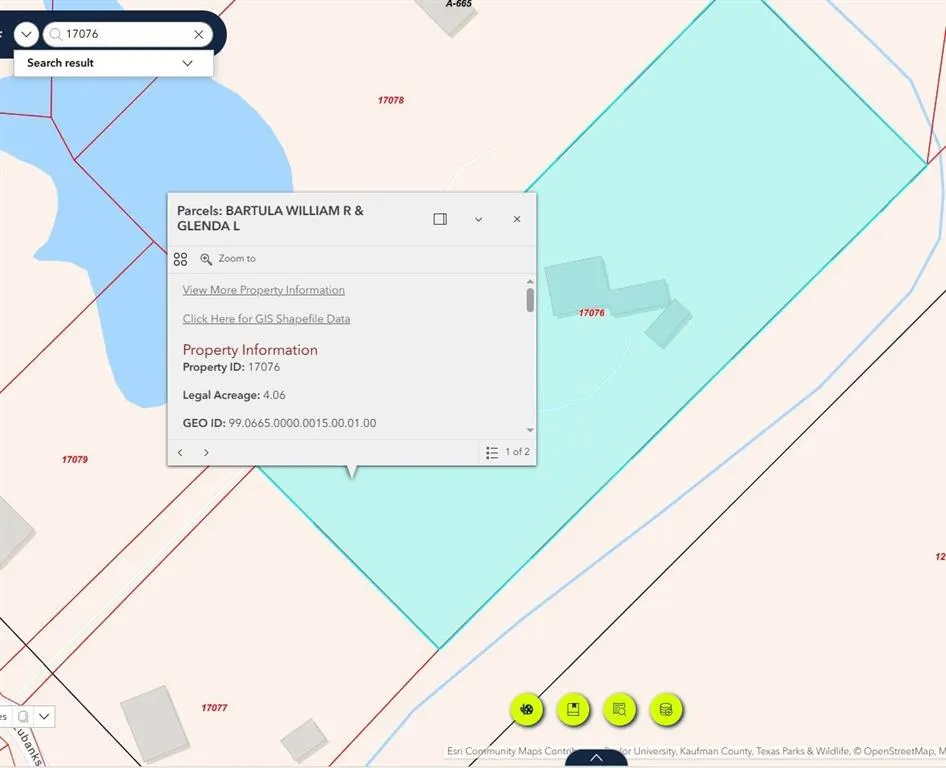Image resolution: width=946 pixels, height=768 pixels.
Task: Open the popup actions grid icon
Action: pos(180,259)
